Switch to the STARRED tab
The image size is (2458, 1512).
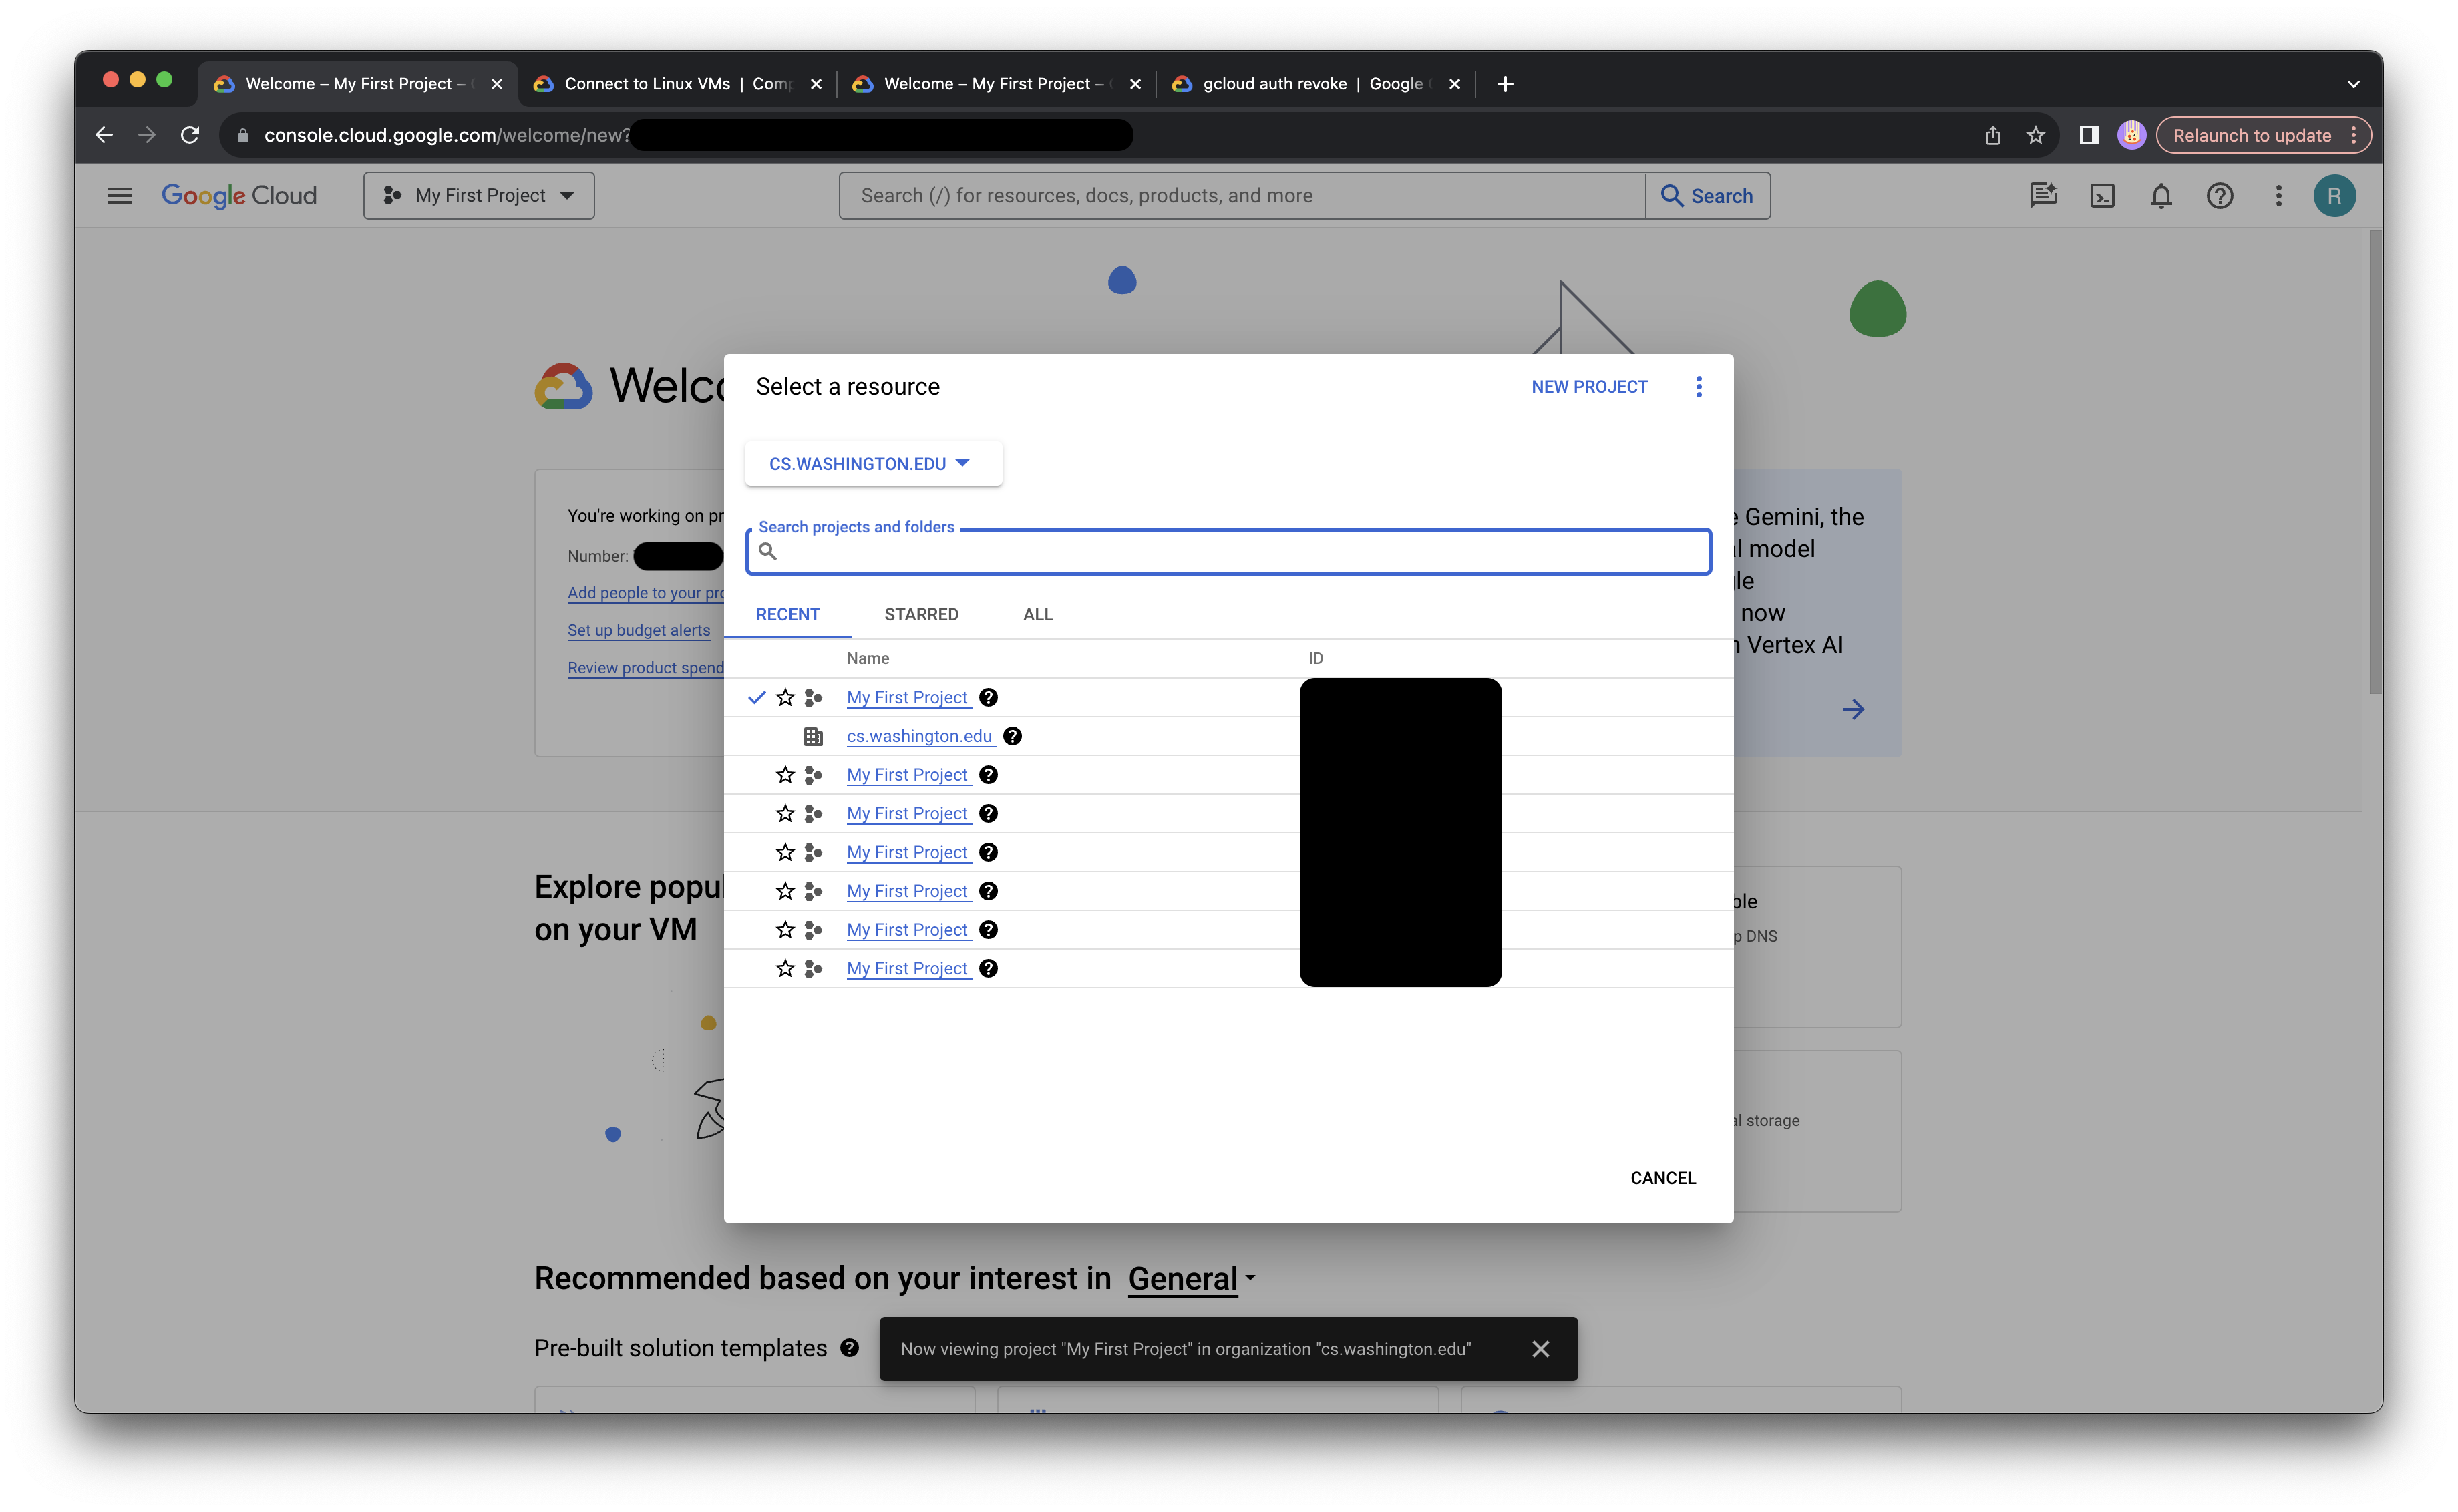tap(921, 615)
